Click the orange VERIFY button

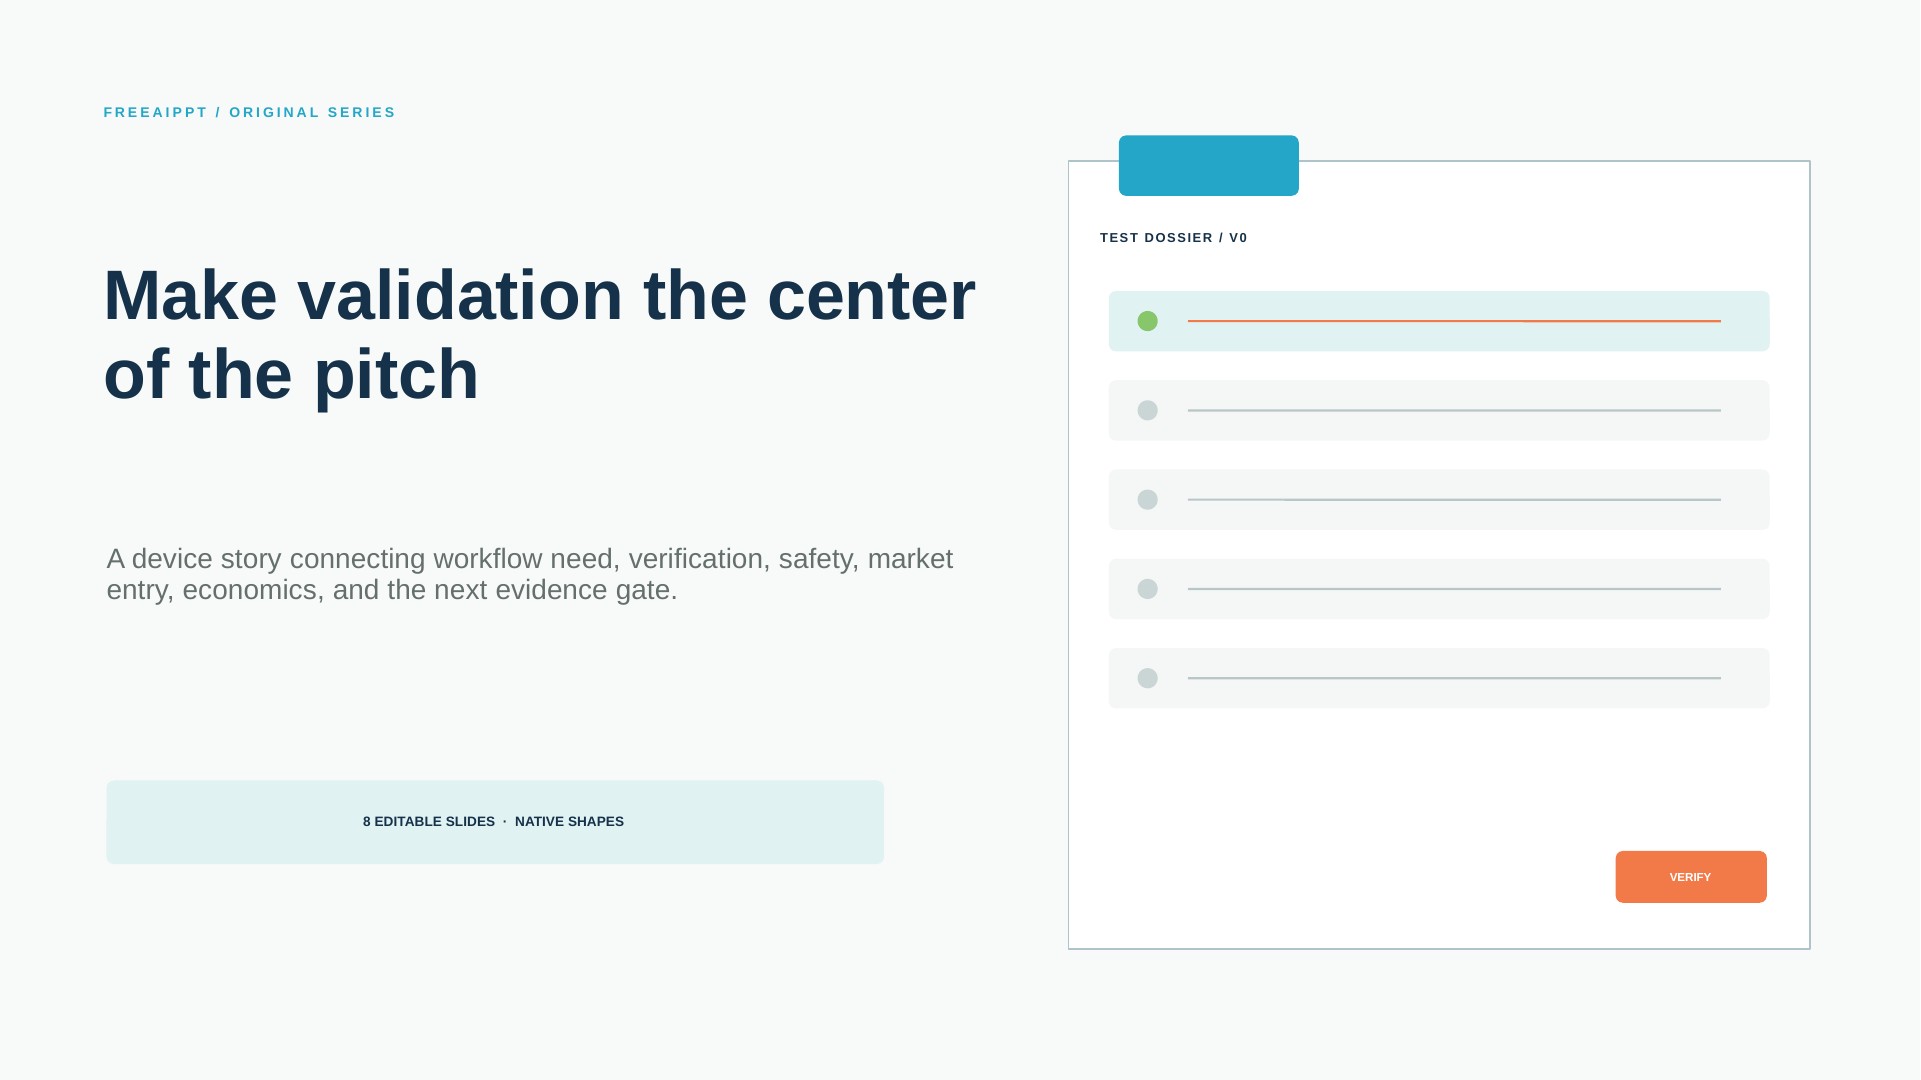click(x=1691, y=877)
